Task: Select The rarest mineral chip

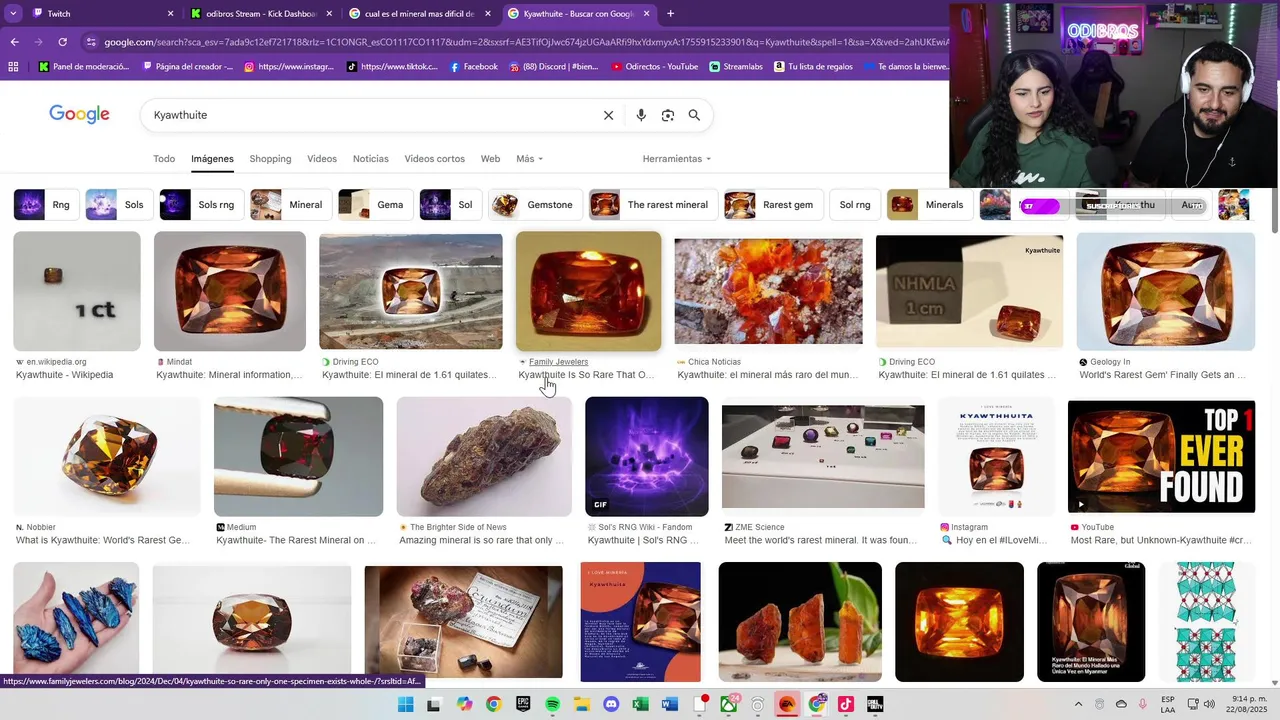Action: pyautogui.click(x=653, y=205)
